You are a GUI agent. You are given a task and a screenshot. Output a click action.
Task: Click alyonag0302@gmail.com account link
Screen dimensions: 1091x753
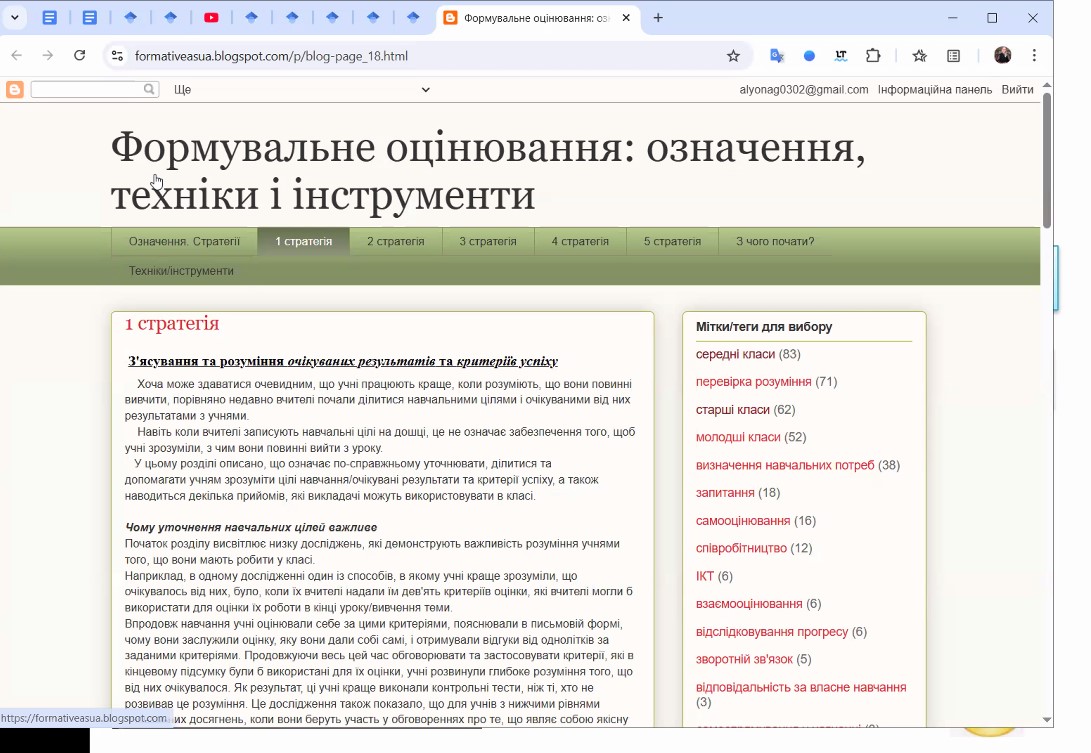(x=804, y=90)
